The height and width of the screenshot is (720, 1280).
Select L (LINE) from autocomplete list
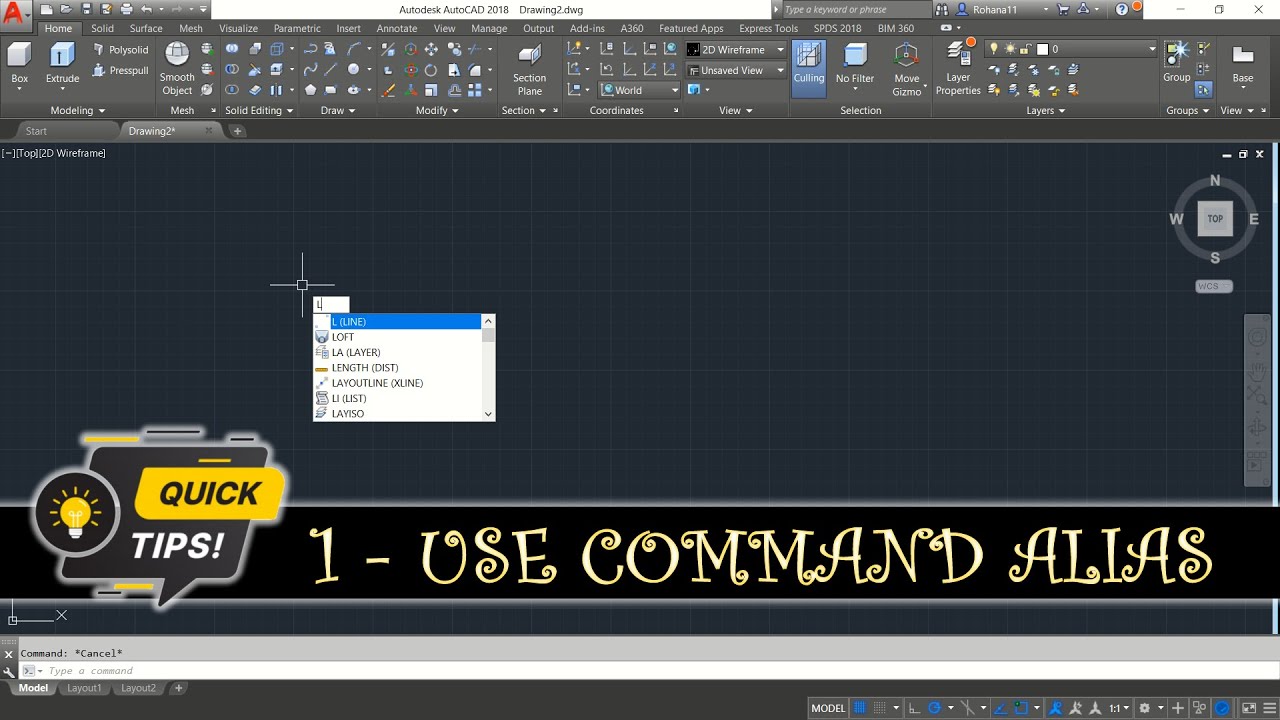pos(397,322)
